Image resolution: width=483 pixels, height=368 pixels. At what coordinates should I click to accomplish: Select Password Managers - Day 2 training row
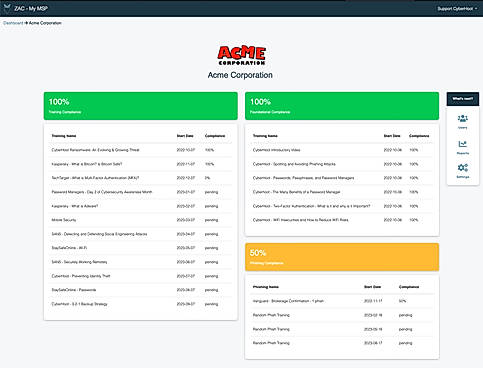pos(141,192)
